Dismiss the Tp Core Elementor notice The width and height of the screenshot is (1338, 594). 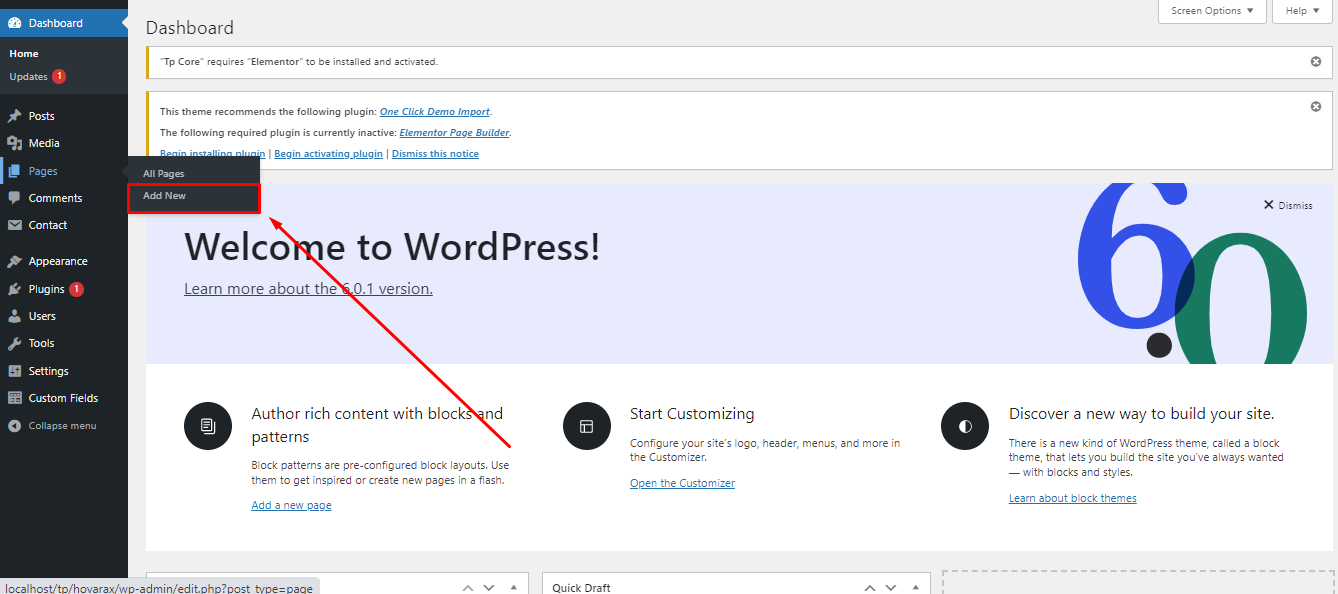1316,61
